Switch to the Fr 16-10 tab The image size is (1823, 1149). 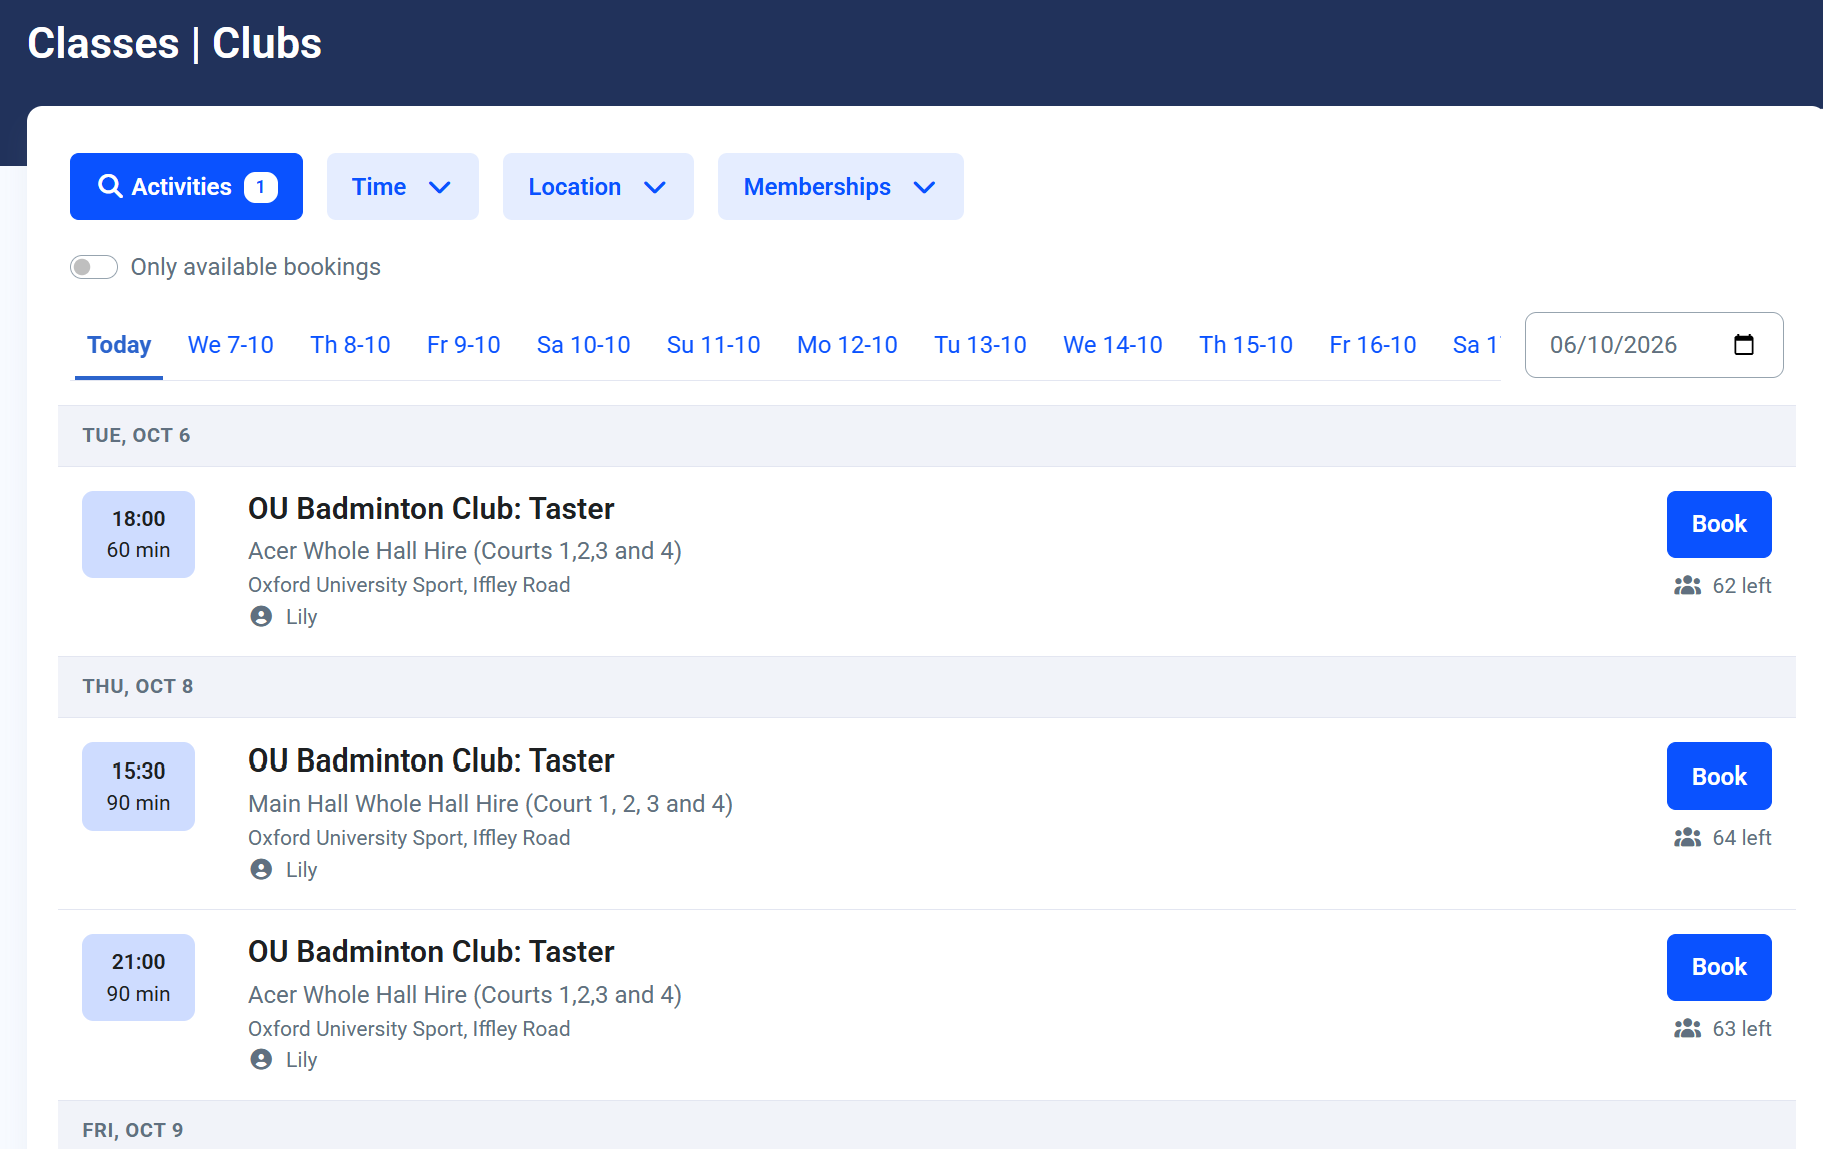point(1373,345)
